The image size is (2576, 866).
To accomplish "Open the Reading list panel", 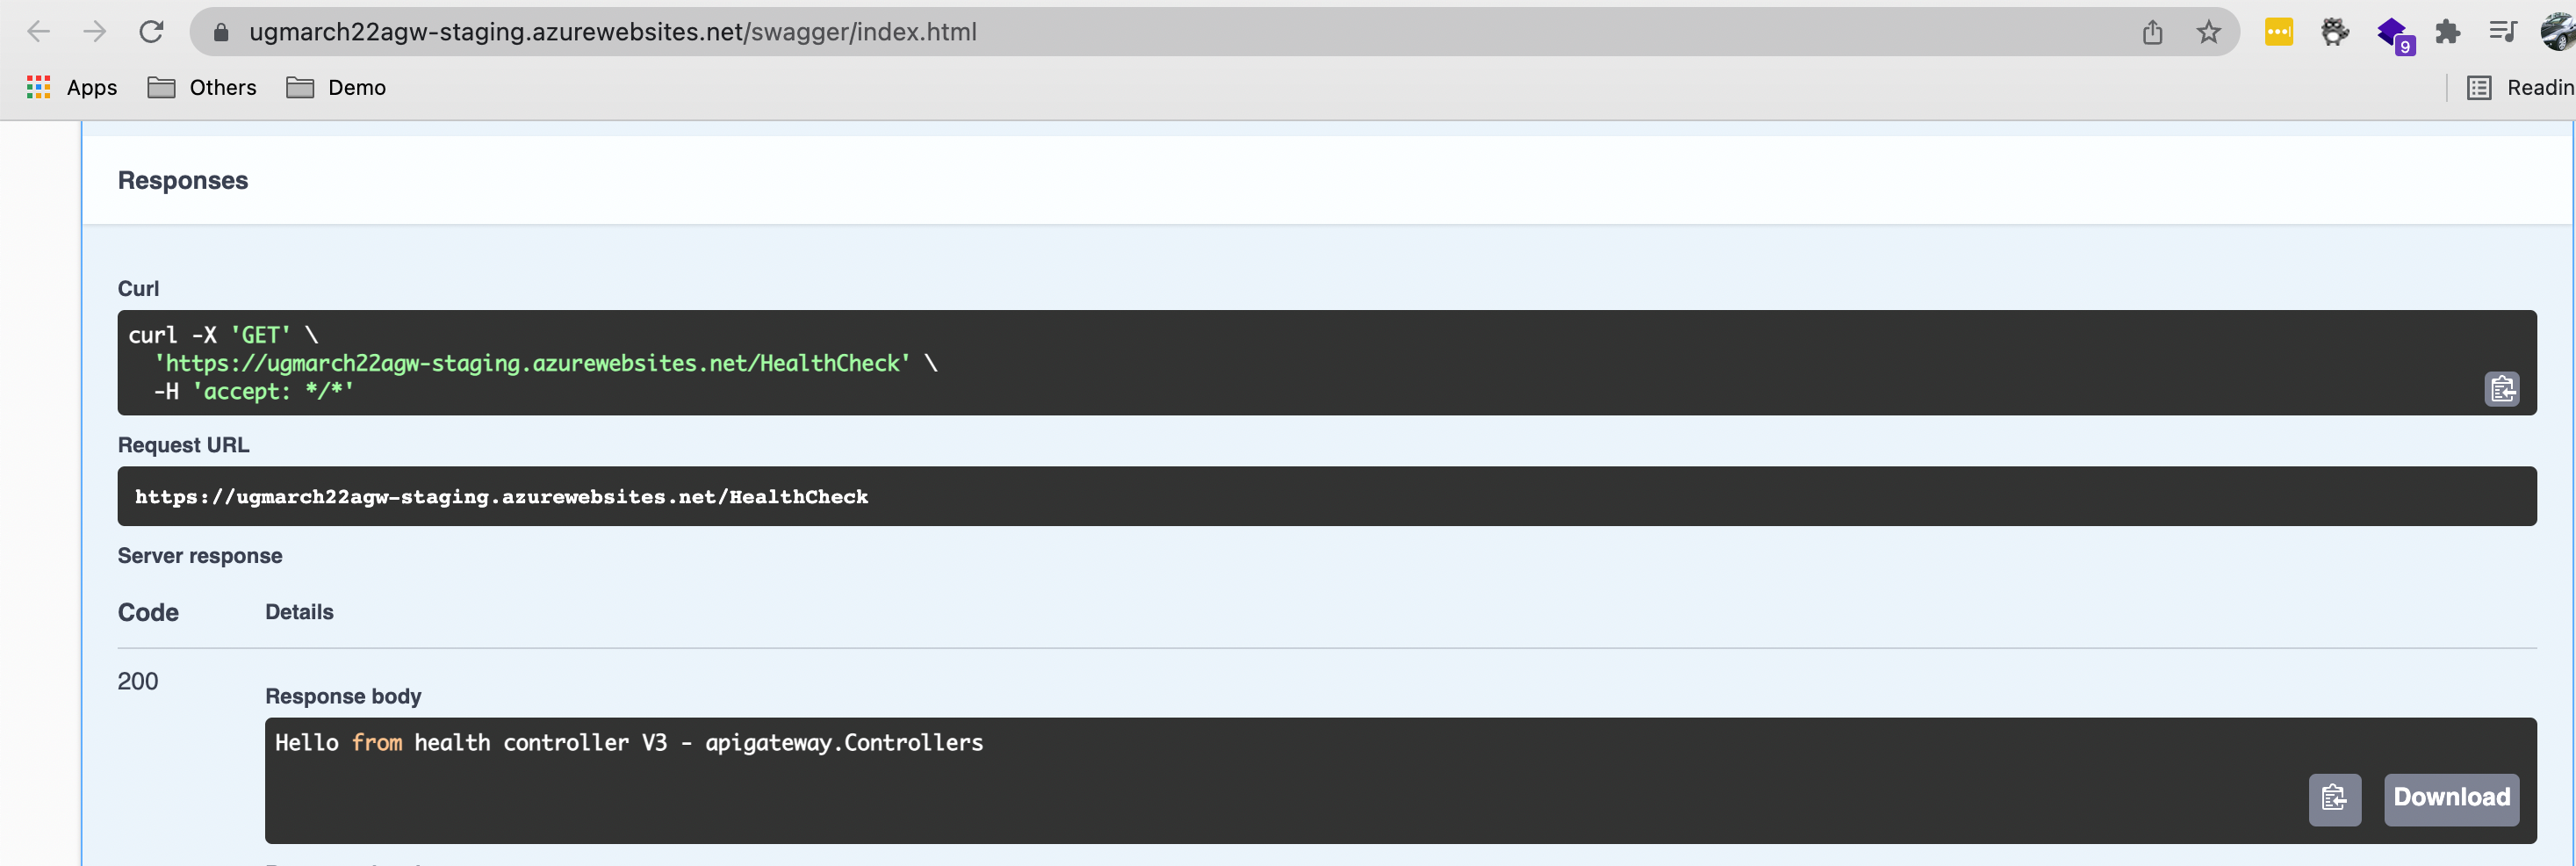I will (2520, 88).
